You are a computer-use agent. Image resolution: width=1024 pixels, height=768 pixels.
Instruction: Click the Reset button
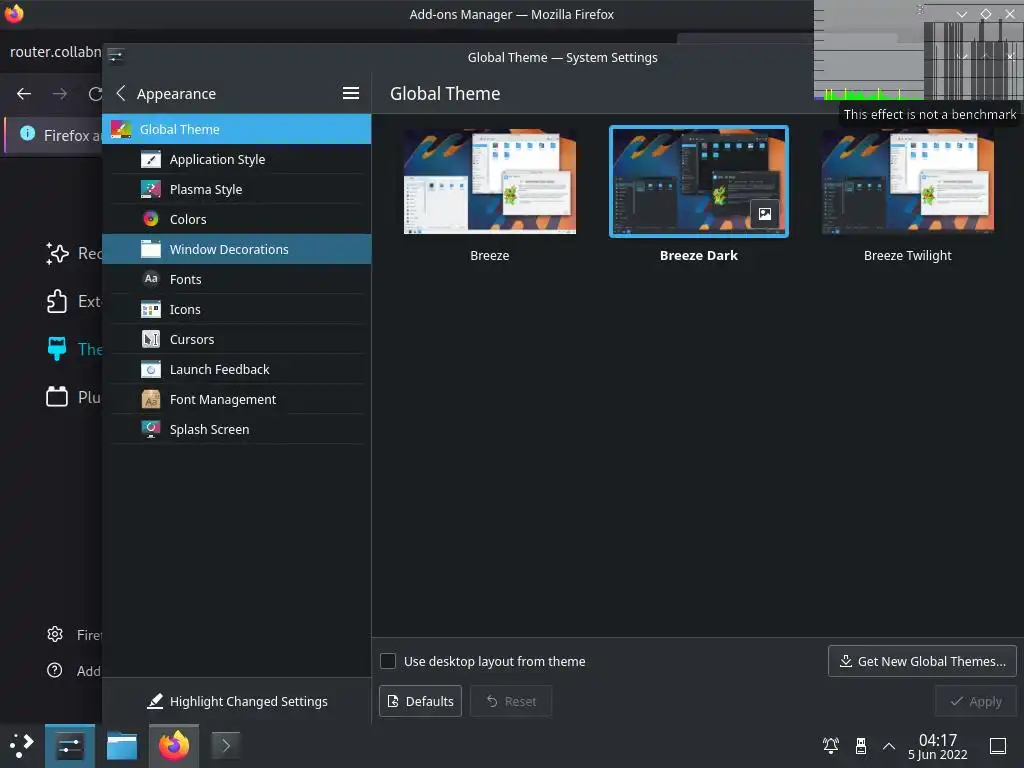511,701
